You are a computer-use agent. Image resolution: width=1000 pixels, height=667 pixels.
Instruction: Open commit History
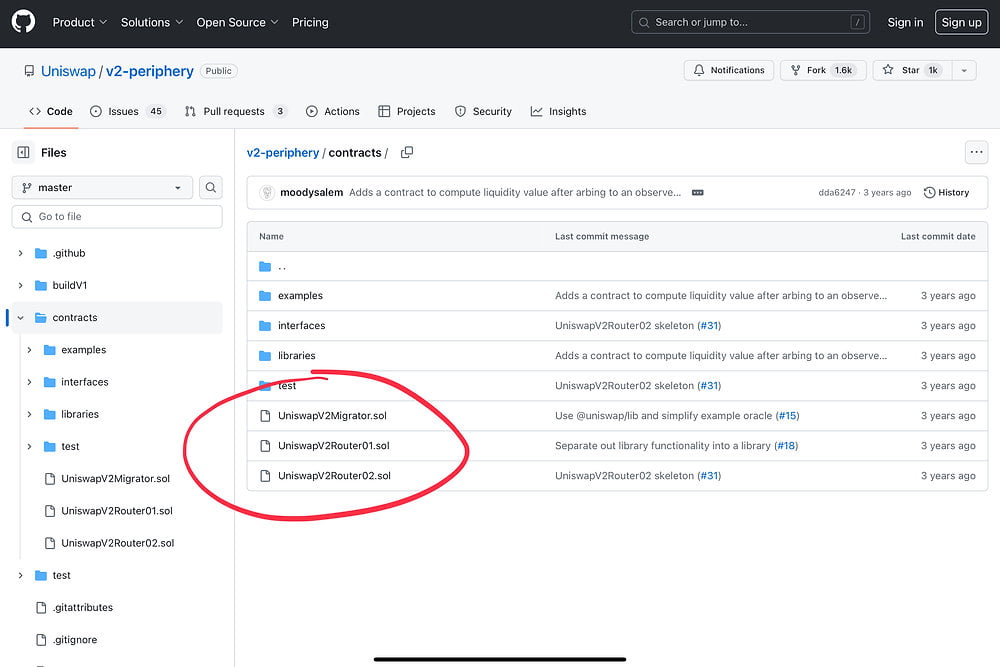tap(946, 193)
